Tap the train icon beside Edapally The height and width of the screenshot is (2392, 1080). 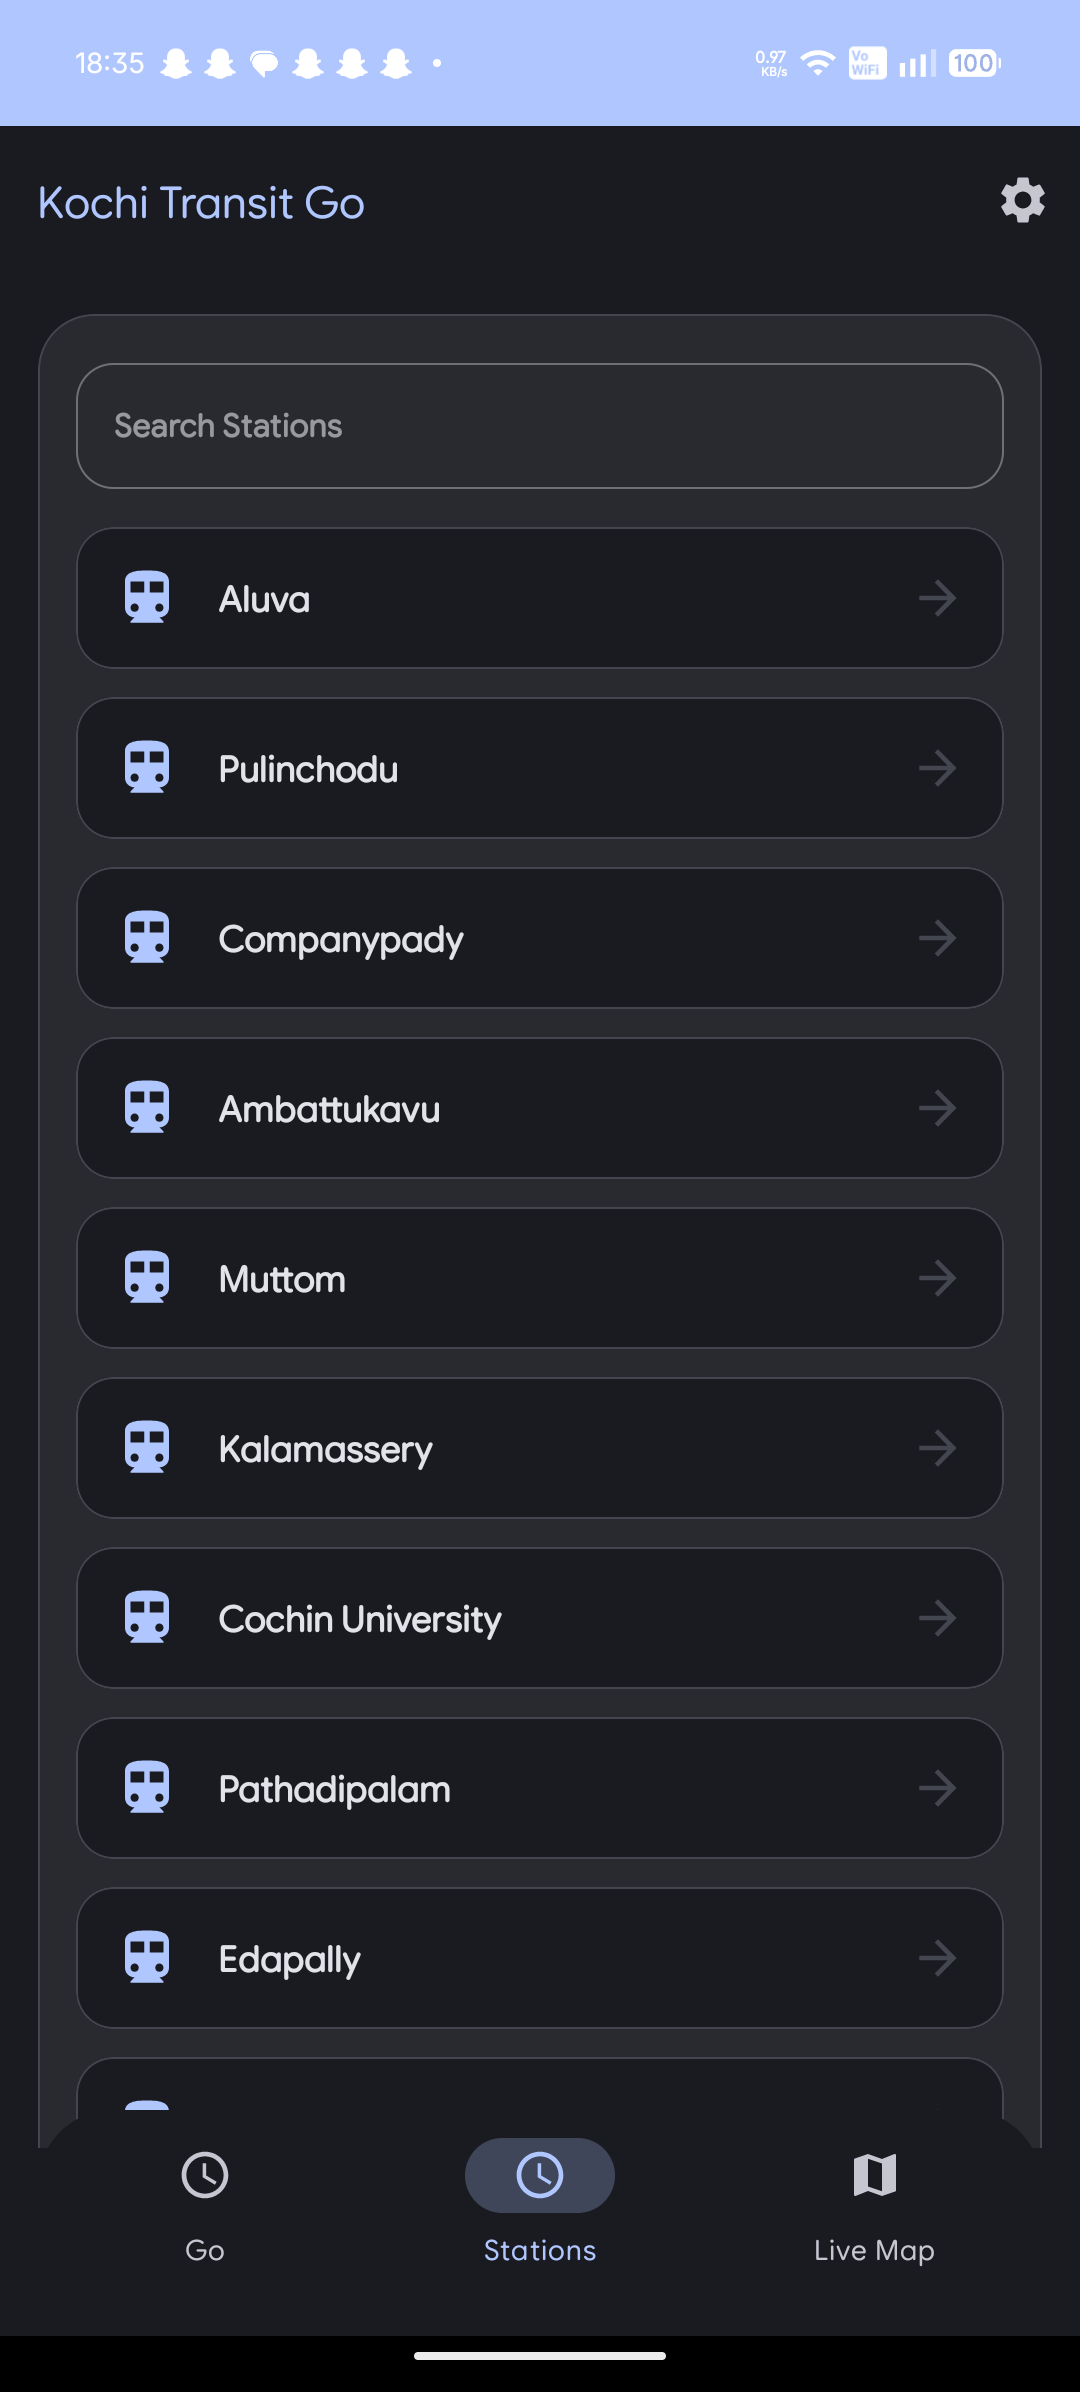pyautogui.click(x=147, y=1958)
